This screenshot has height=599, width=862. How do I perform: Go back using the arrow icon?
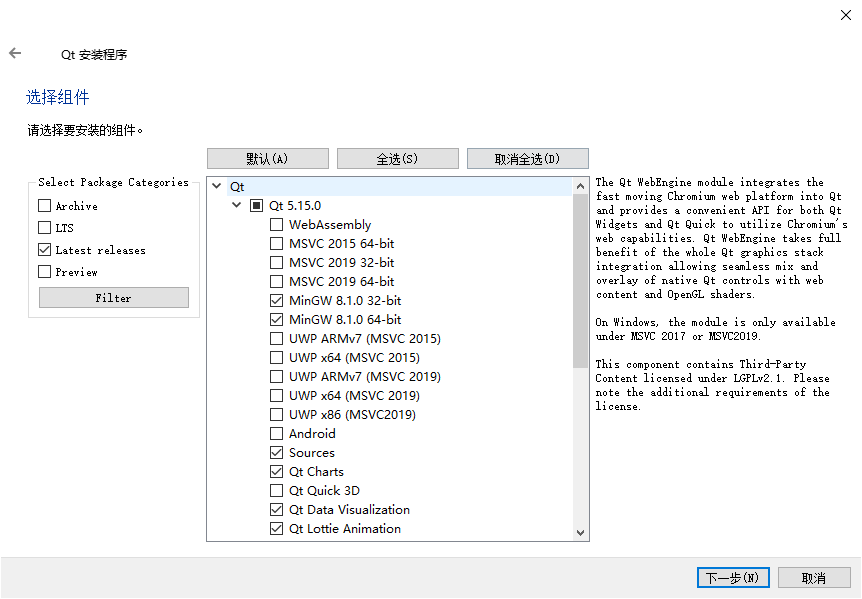15,53
